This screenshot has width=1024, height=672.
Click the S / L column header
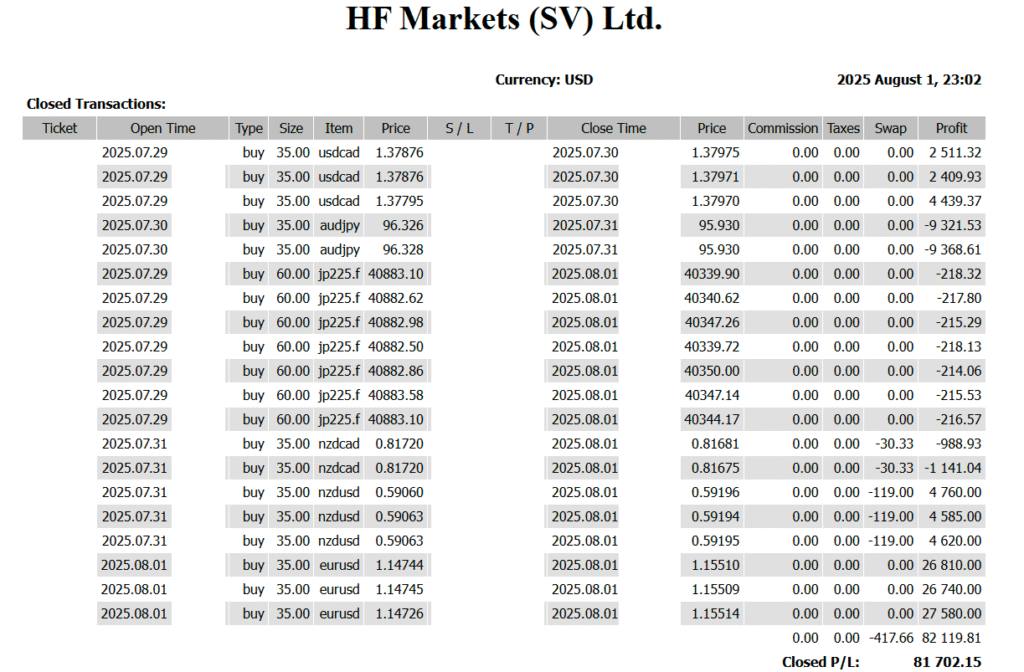point(459,128)
